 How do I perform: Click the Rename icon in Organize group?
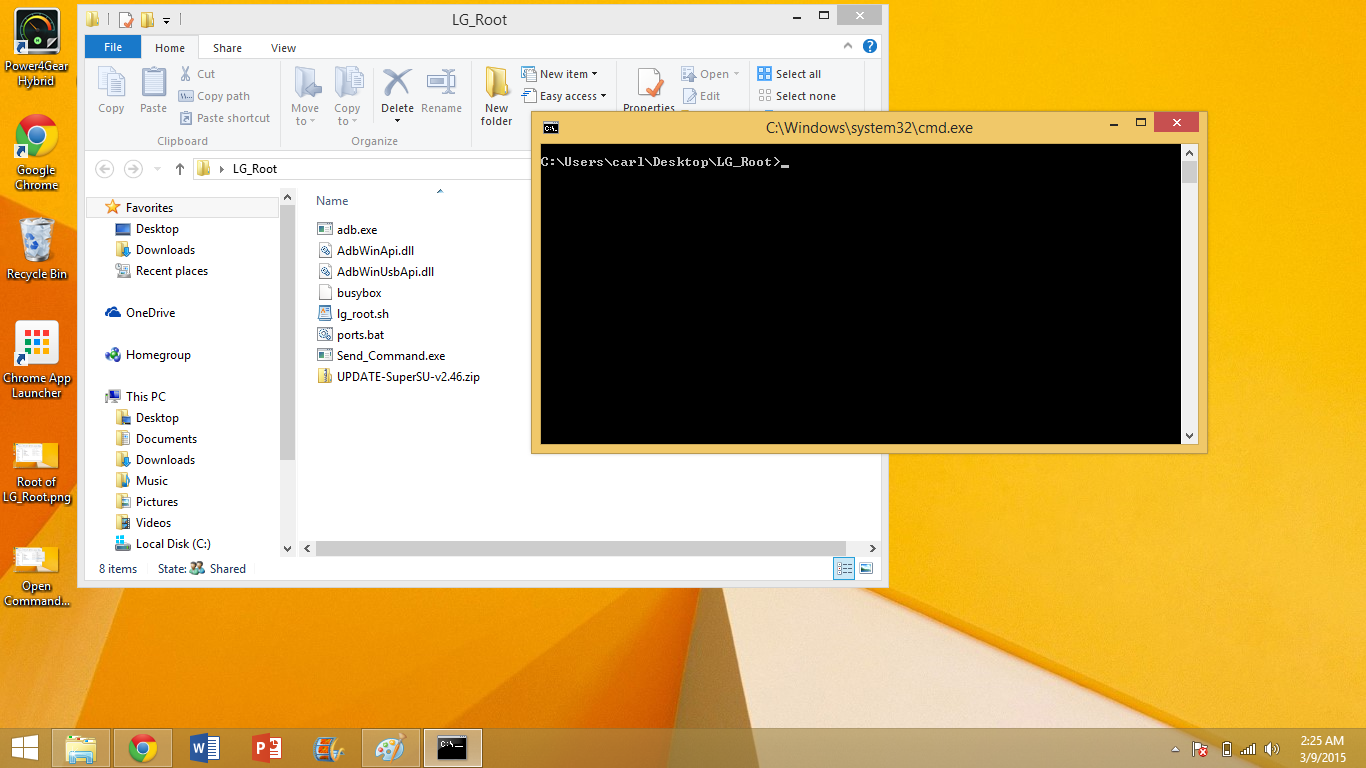pyautogui.click(x=441, y=85)
